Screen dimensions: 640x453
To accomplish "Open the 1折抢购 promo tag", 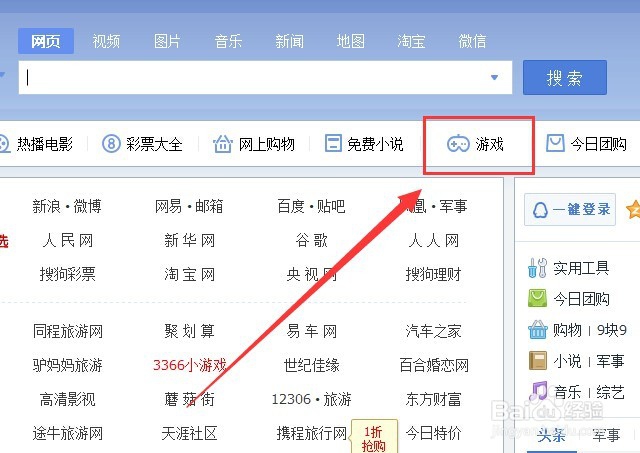I will tap(373, 437).
